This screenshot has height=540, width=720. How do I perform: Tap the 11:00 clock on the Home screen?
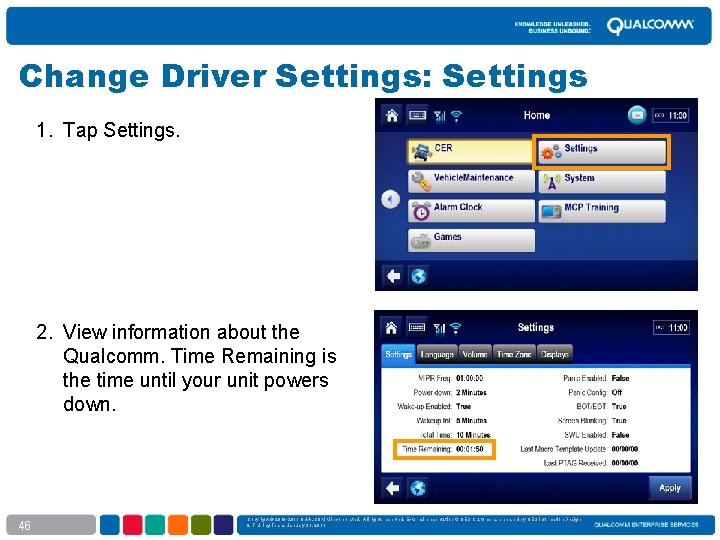[x=671, y=115]
